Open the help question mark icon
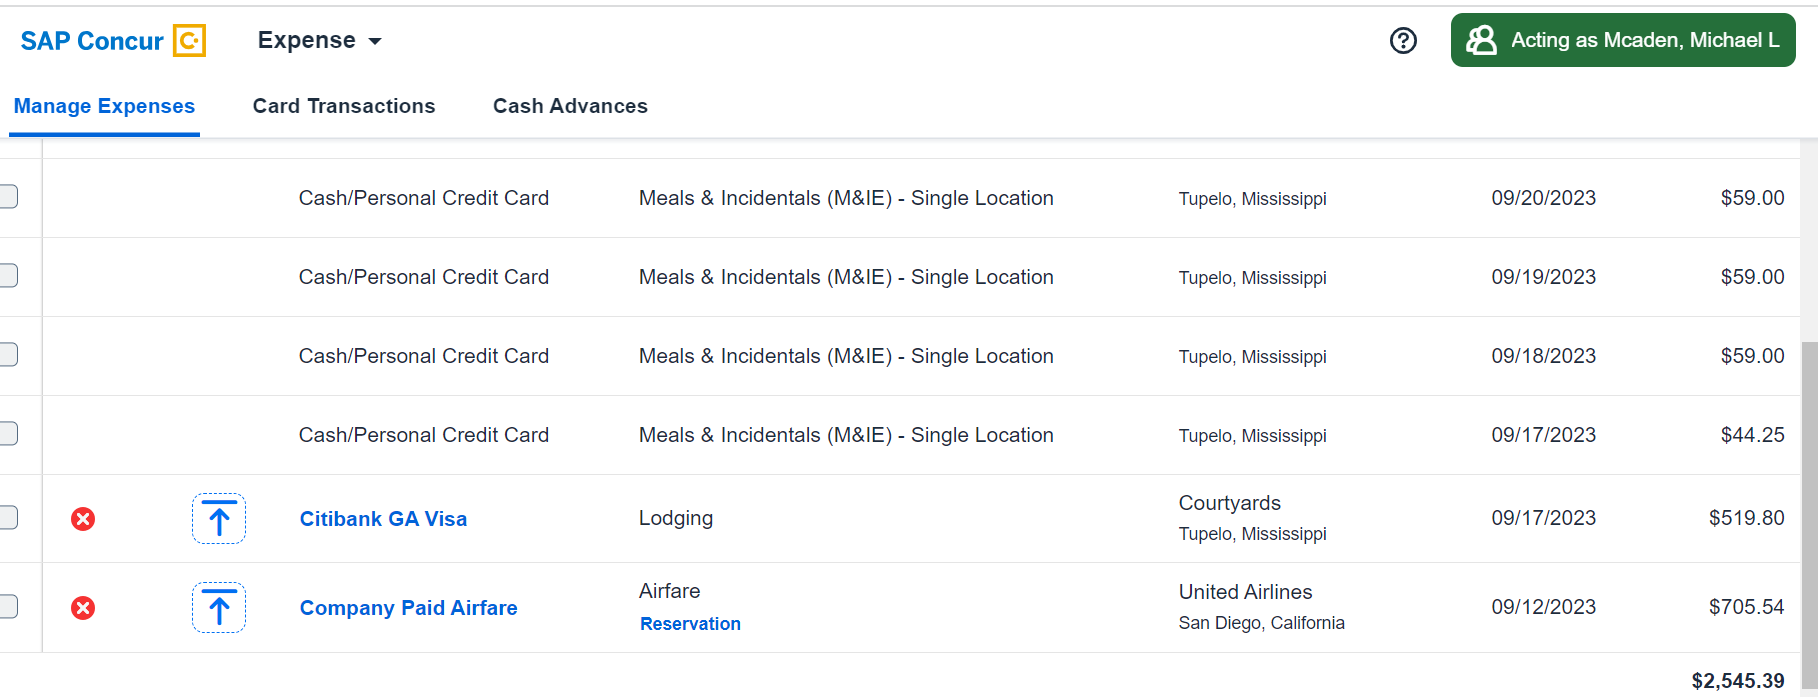The height and width of the screenshot is (697, 1818). coord(1403,41)
